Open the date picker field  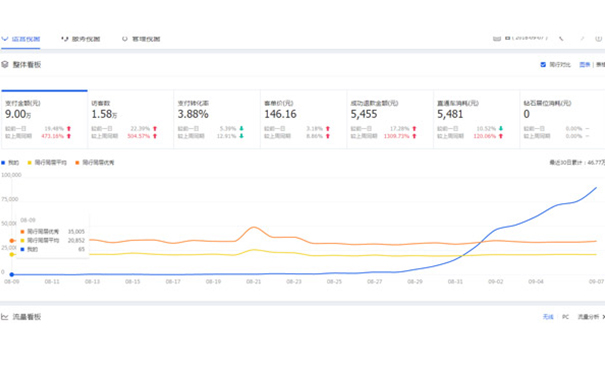(527, 38)
